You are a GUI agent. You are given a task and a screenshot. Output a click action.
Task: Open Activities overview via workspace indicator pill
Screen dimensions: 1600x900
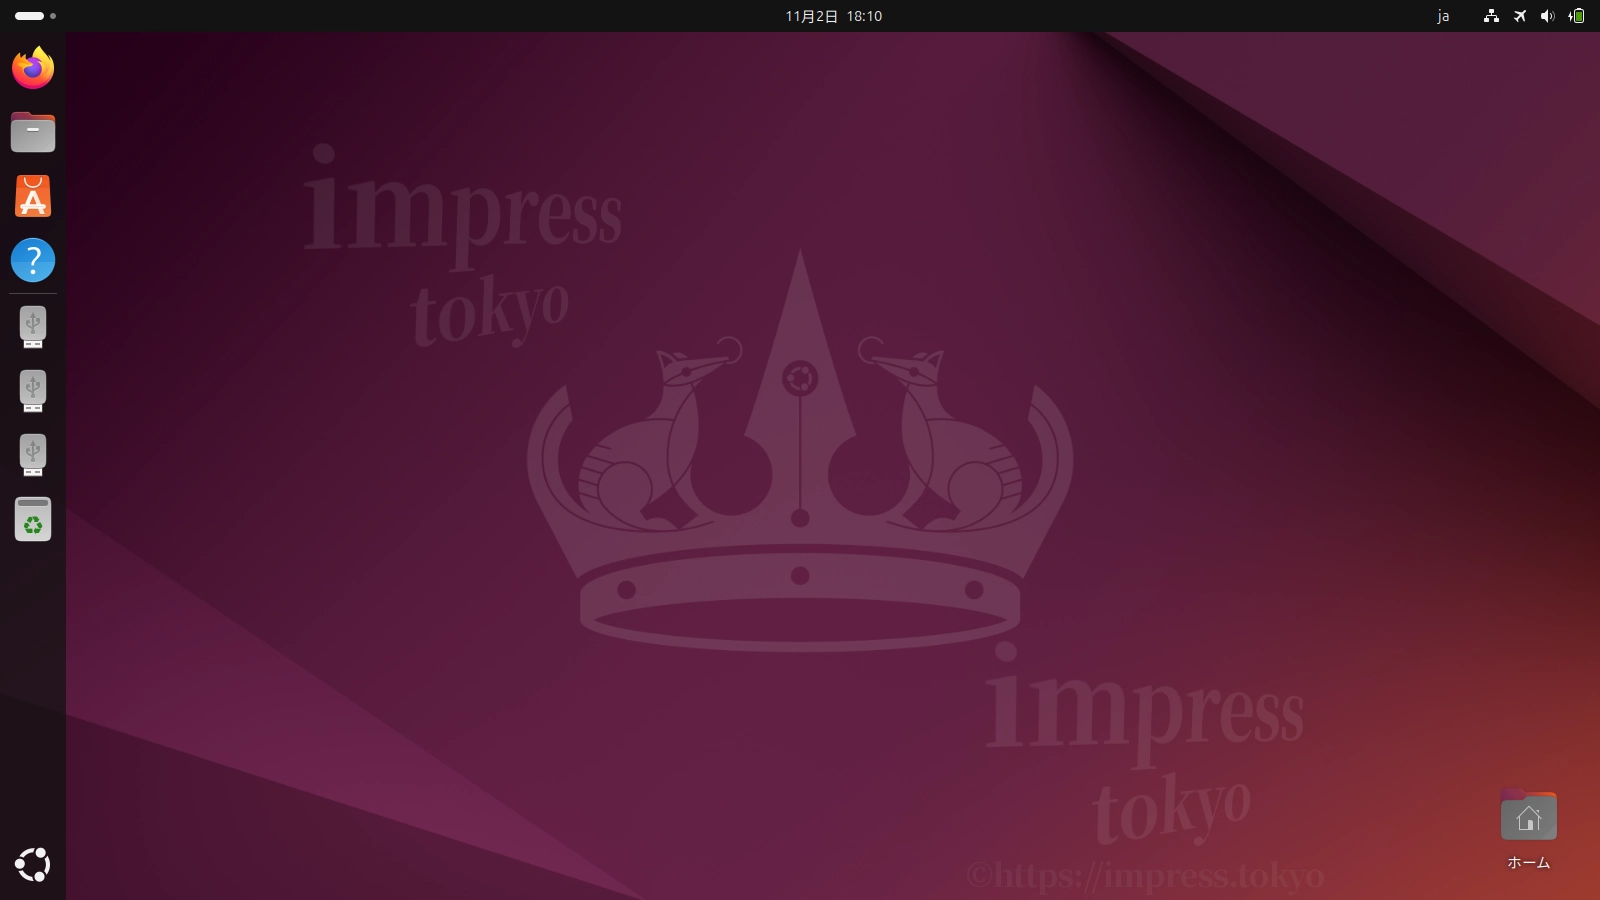[x=35, y=16]
